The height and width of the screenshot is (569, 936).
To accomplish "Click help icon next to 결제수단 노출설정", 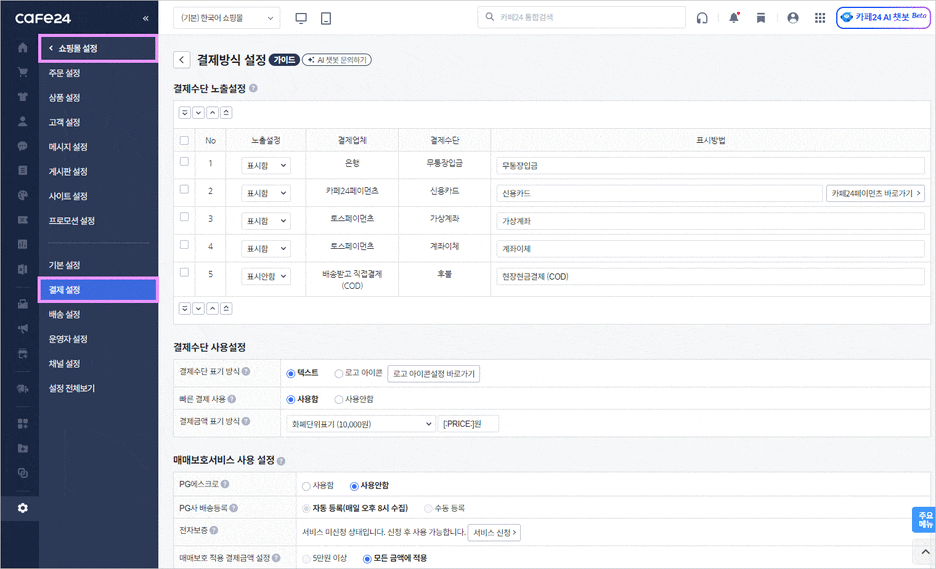I will pyautogui.click(x=253, y=88).
